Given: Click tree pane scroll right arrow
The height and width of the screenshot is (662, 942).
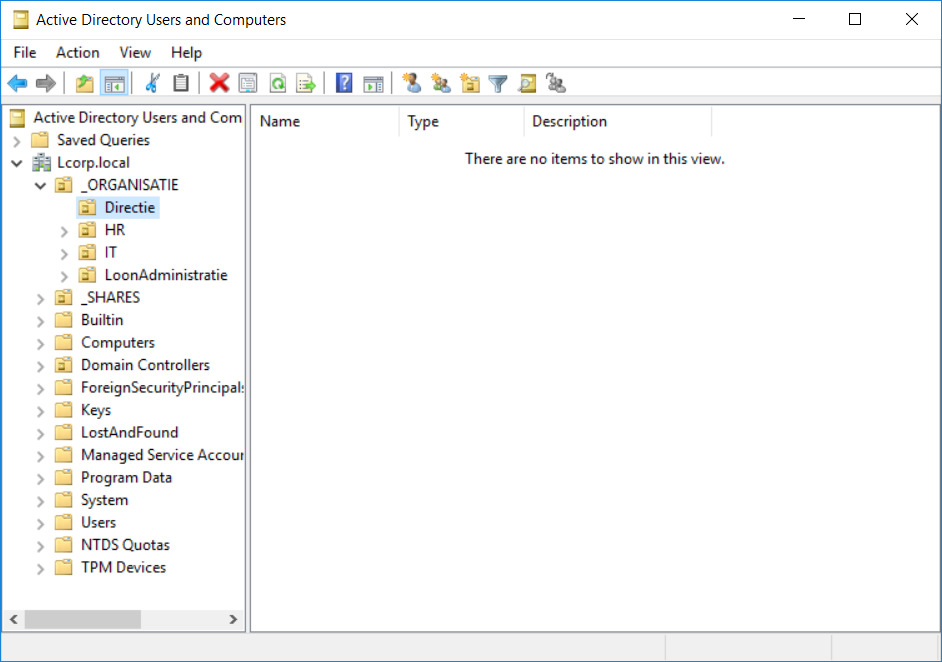Looking at the screenshot, I should (233, 619).
